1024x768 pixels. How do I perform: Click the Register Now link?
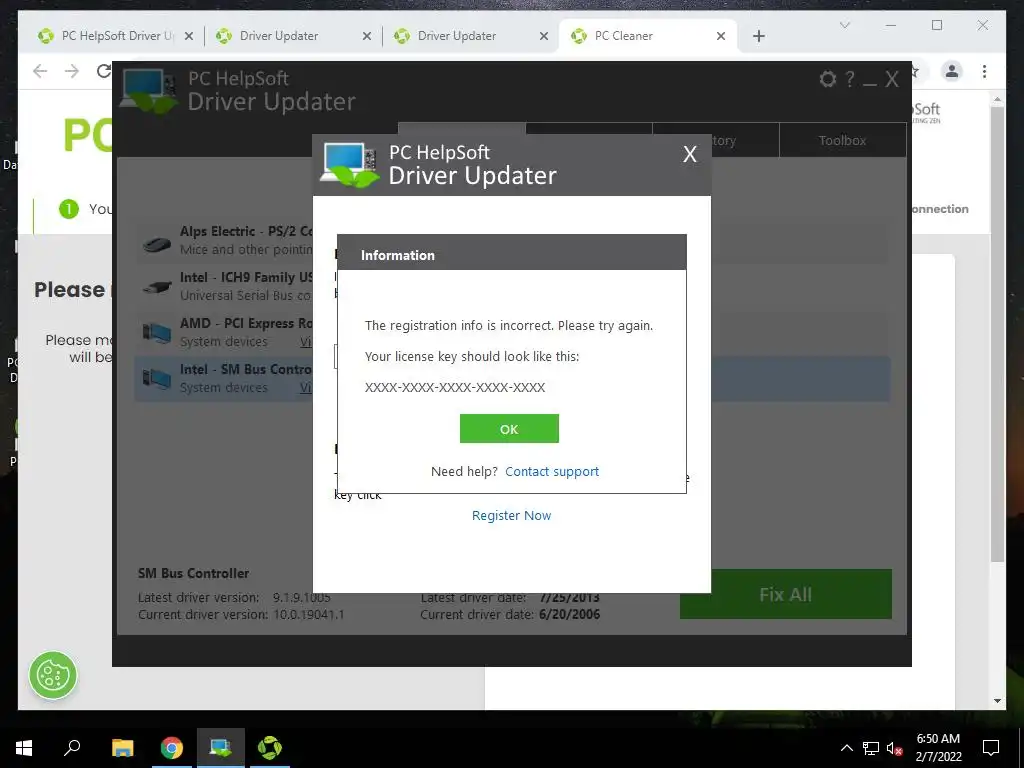point(511,515)
